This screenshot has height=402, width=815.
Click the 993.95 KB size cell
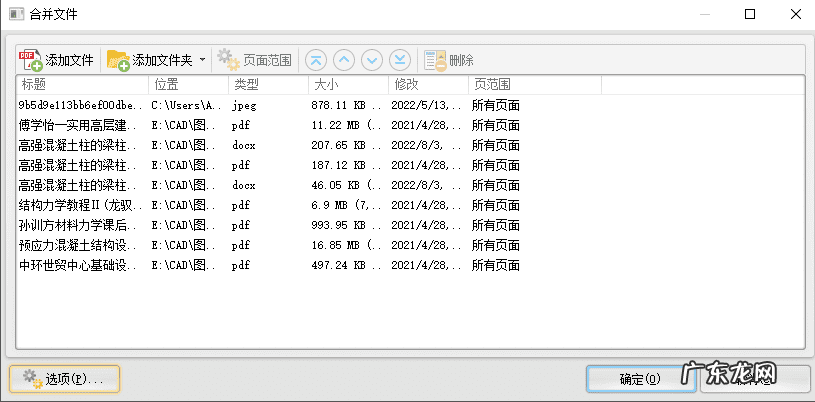point(347,225)
